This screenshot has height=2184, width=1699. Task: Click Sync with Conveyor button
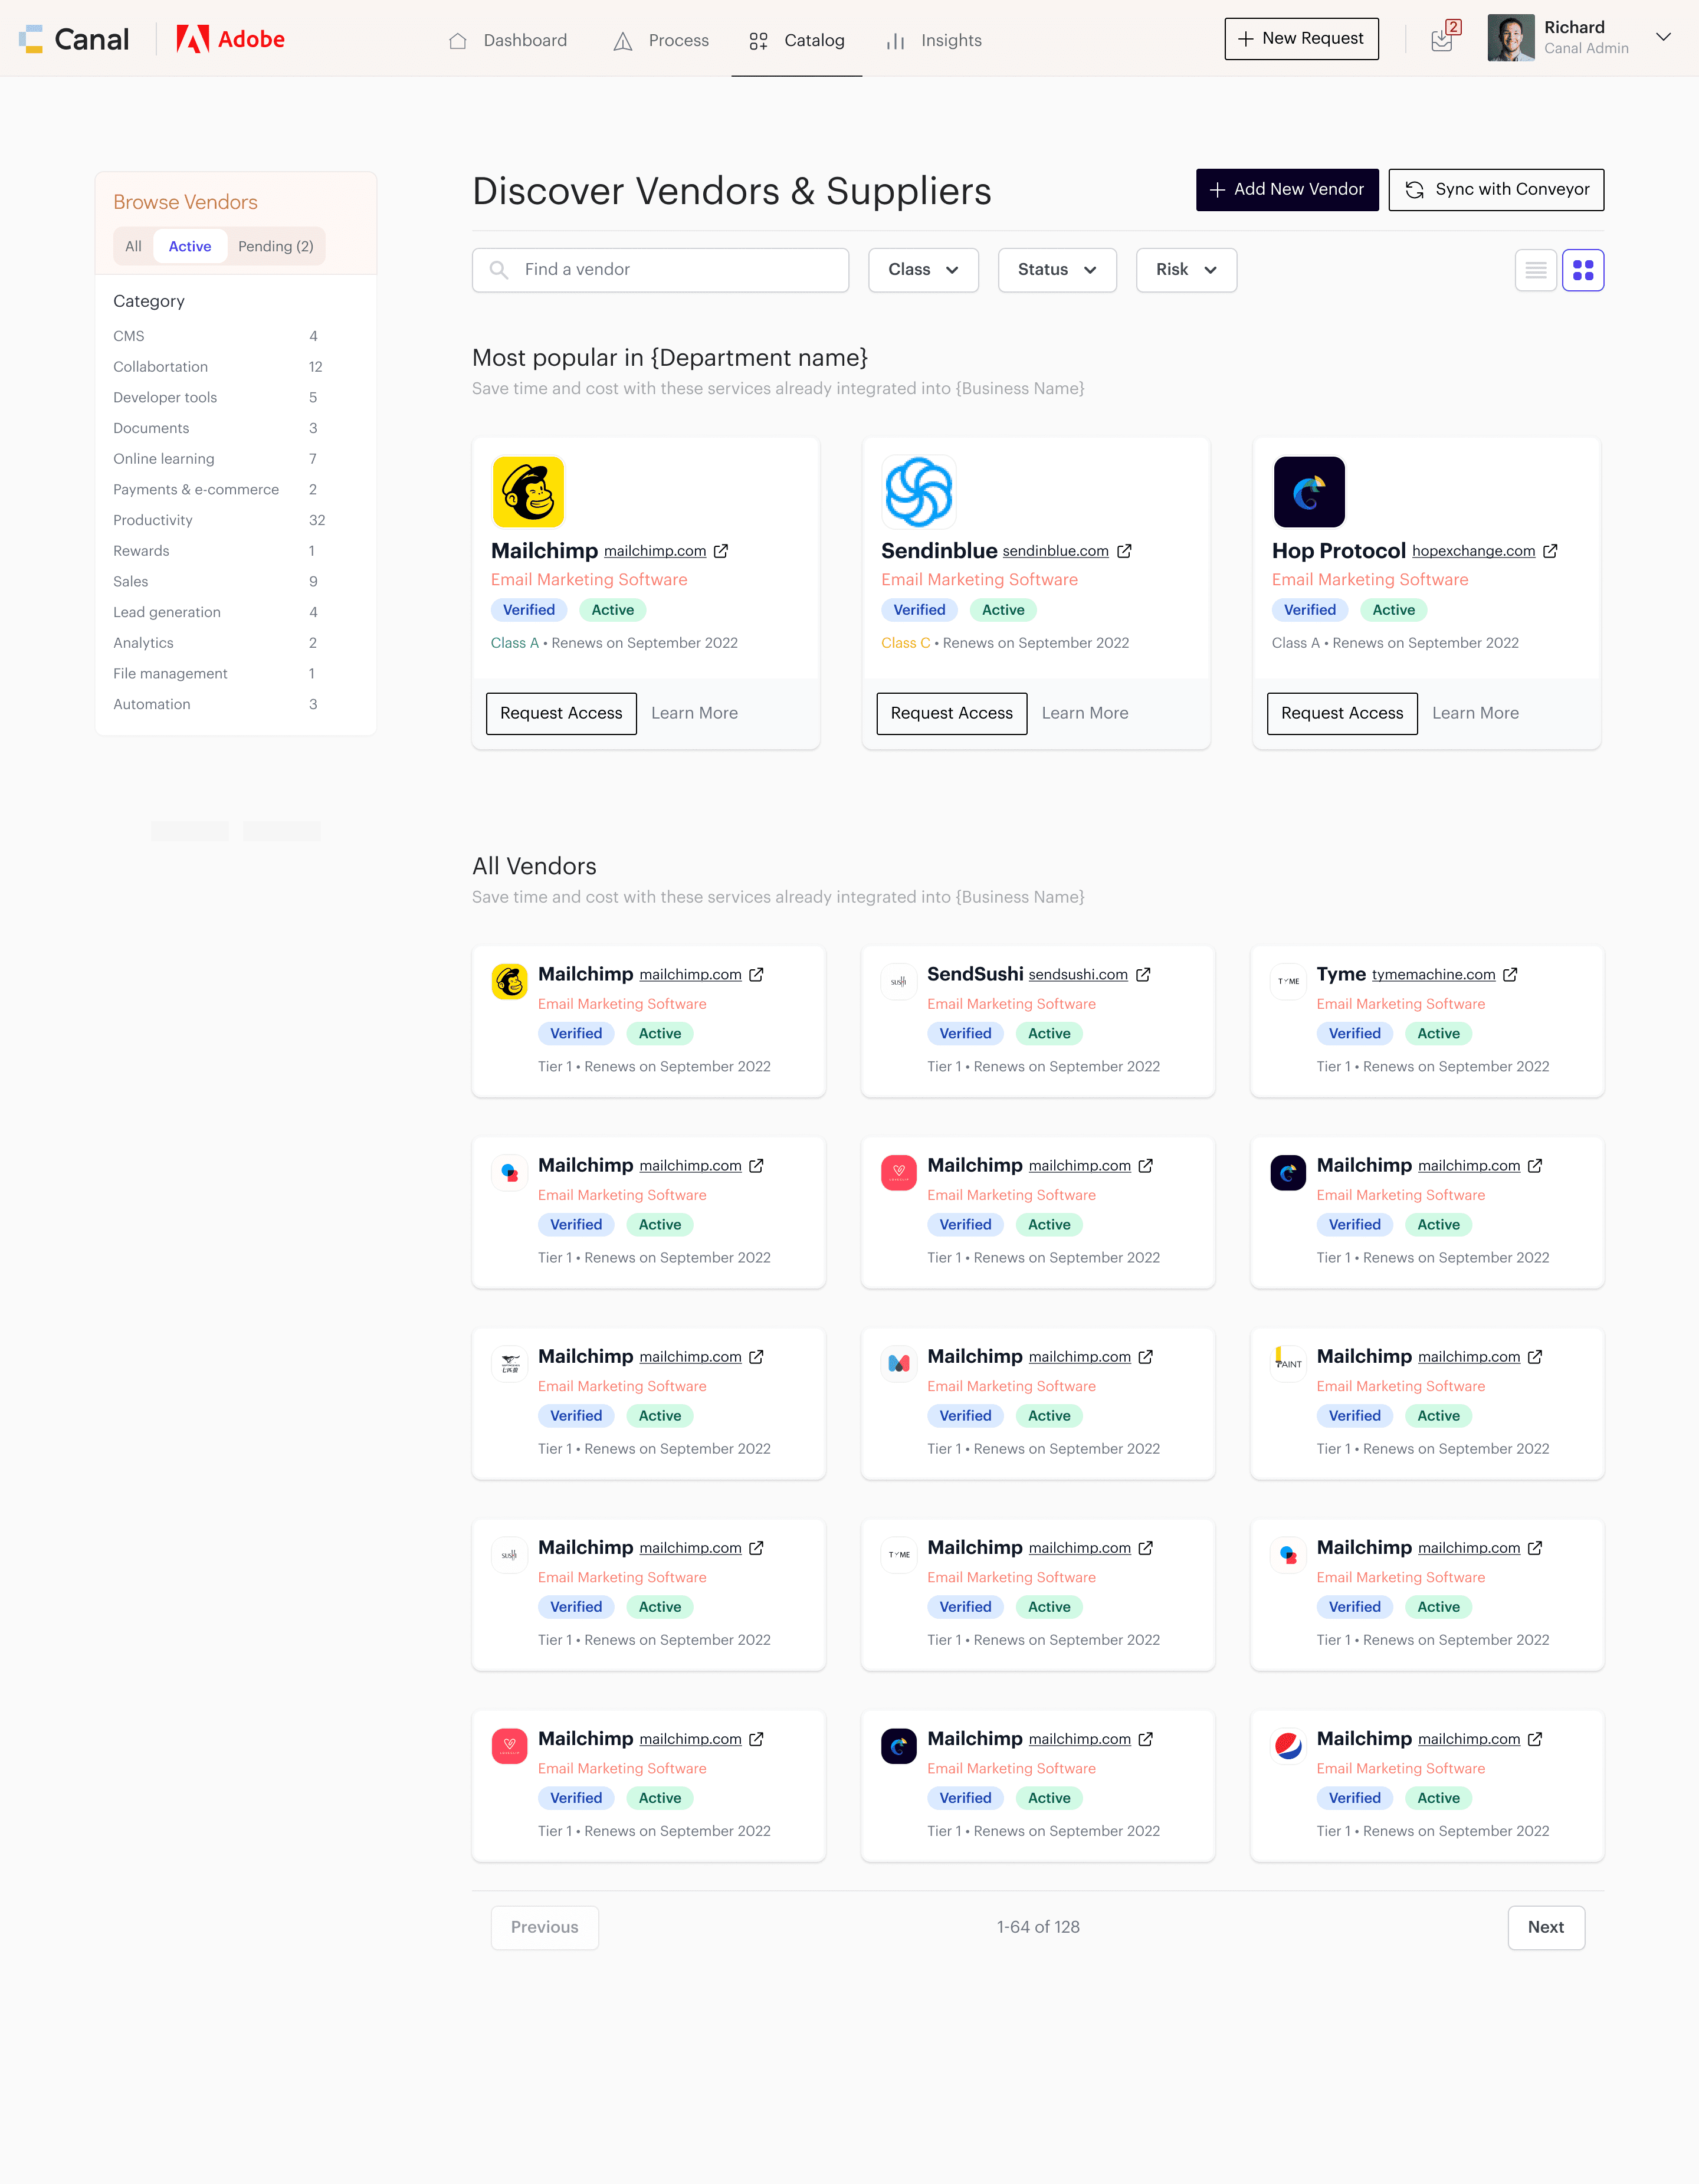tap(1496, 189)
